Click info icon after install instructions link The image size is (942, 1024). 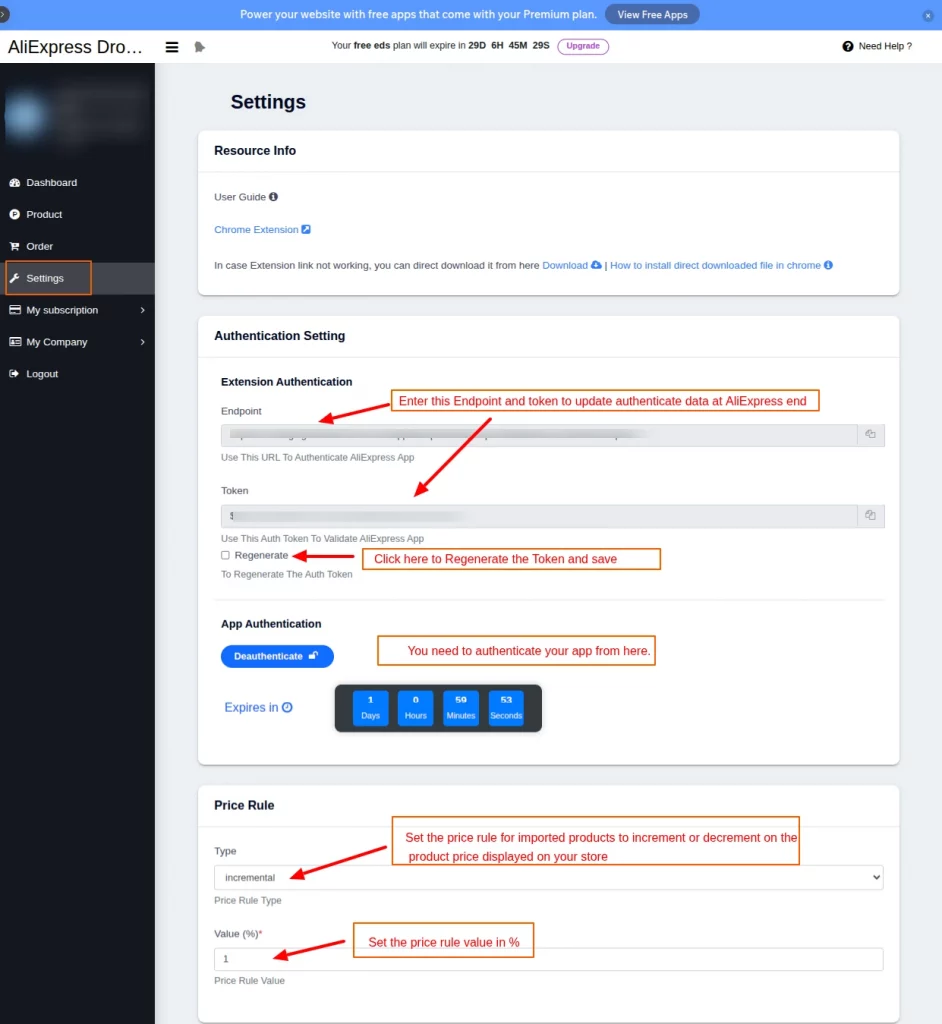(828, 265)
